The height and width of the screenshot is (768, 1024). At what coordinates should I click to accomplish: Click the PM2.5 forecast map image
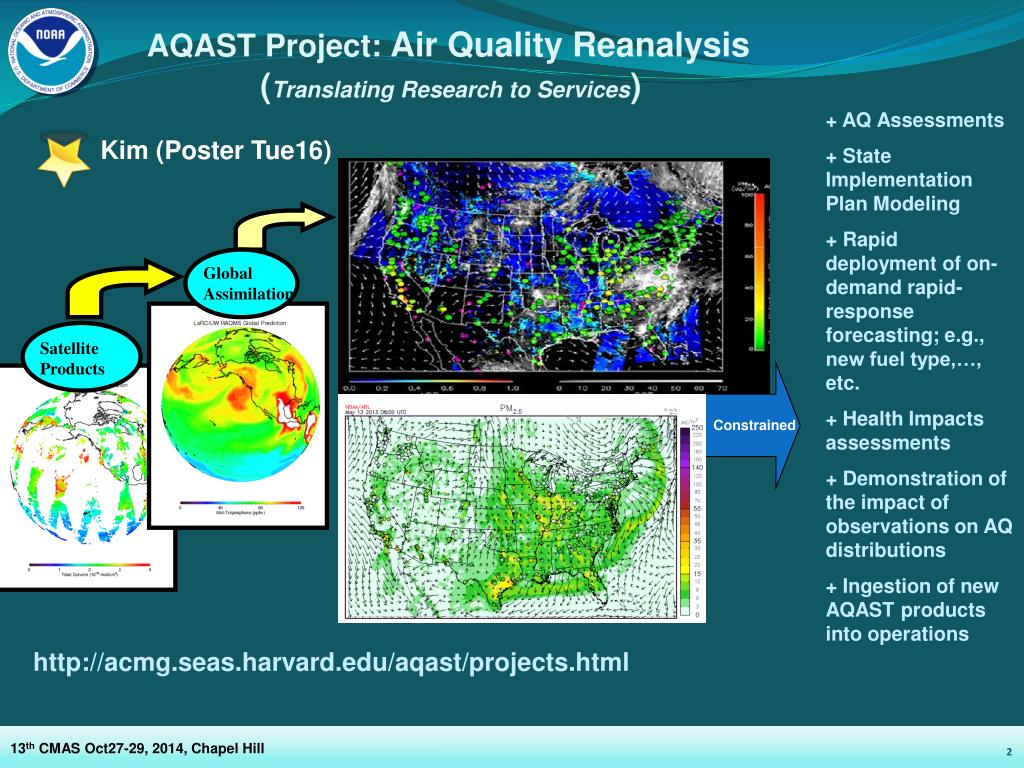tap(522, 509)
